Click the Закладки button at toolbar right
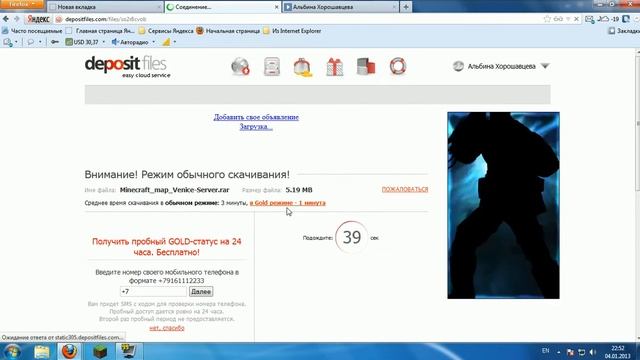The image size is (640, 360). point(624,31)
